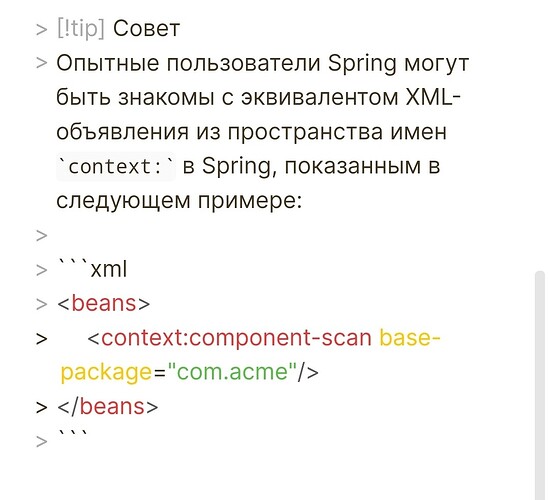Image resolution: width=549 pixels, height=500 pixels.
Task: Click the empty blockquote line marker
Action: point(41,235)
